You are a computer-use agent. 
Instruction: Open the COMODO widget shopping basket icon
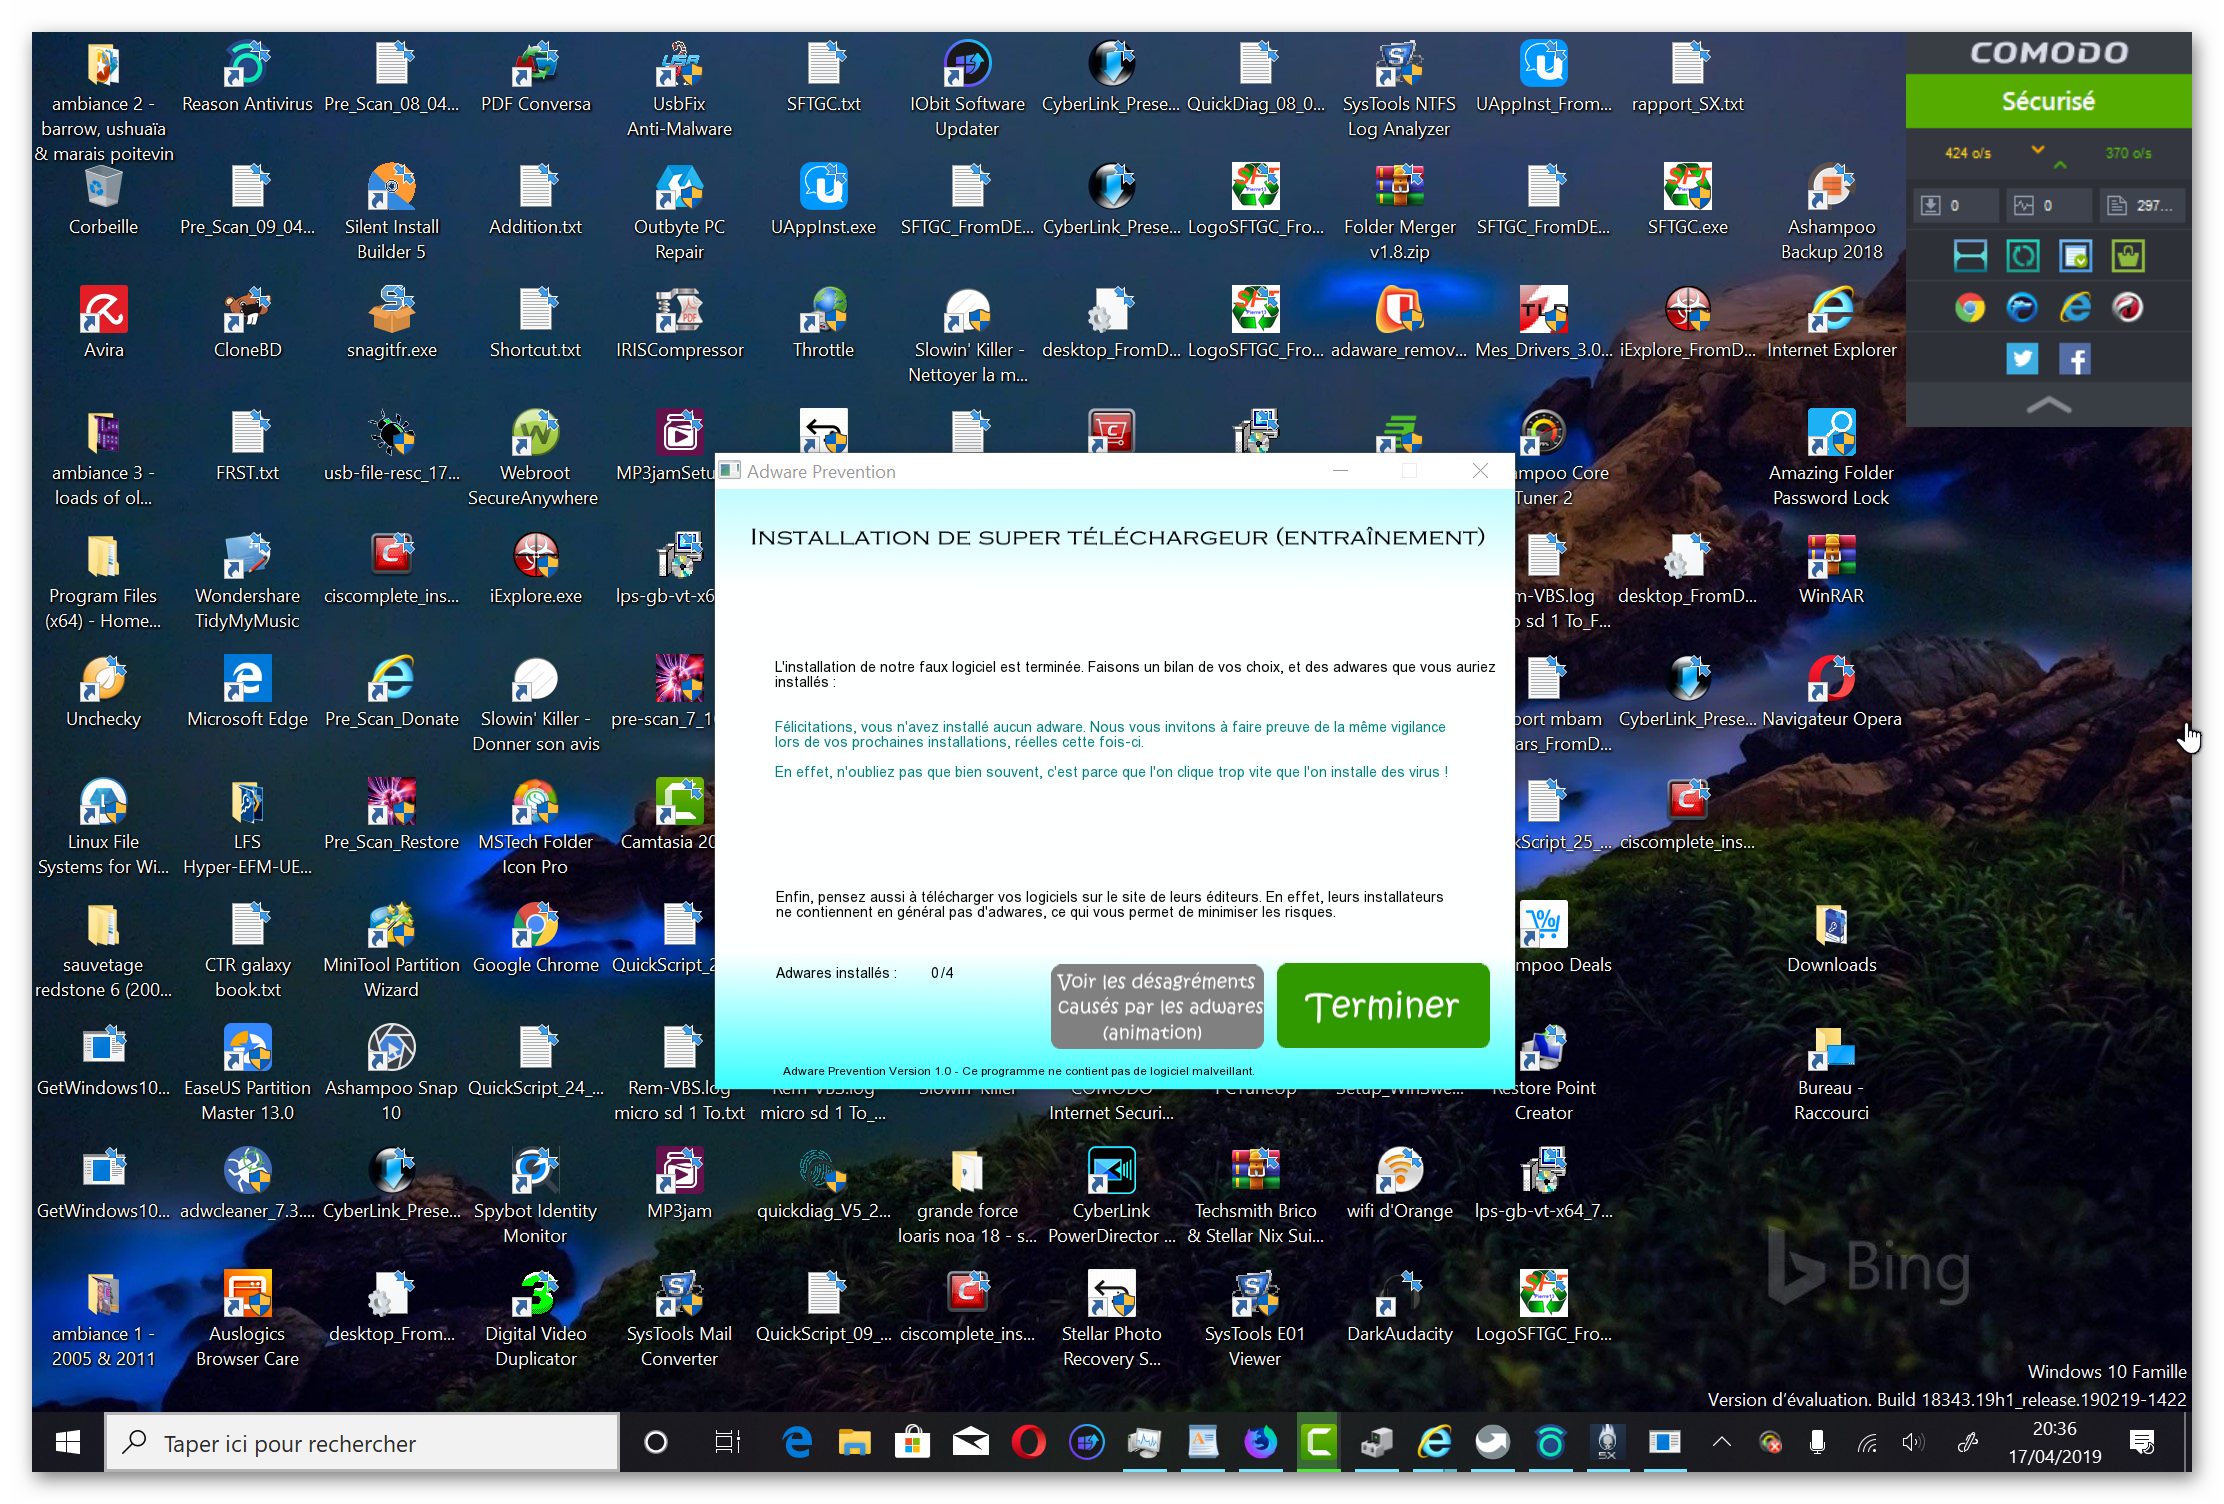2128,256
